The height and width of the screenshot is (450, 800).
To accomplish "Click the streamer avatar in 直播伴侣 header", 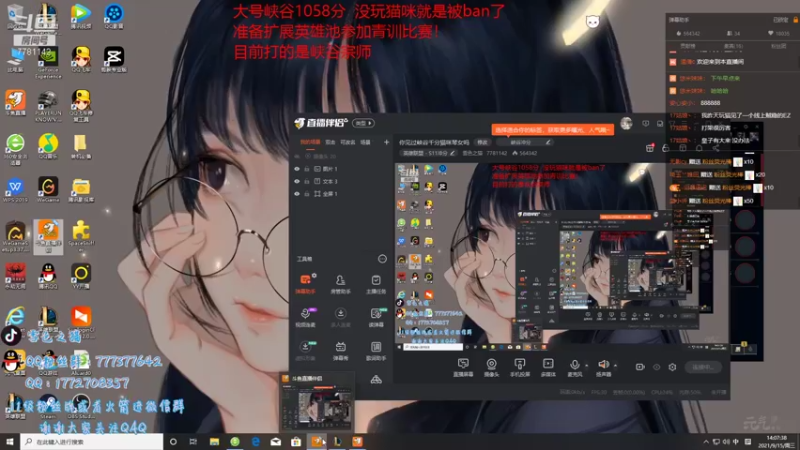I will click(626, 123).
